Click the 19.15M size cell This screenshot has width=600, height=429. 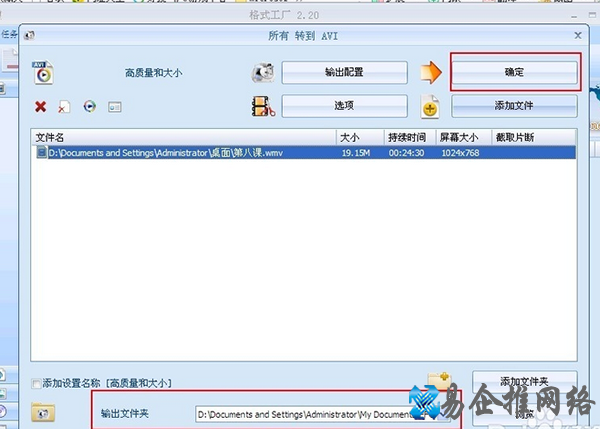pos(356,153)
